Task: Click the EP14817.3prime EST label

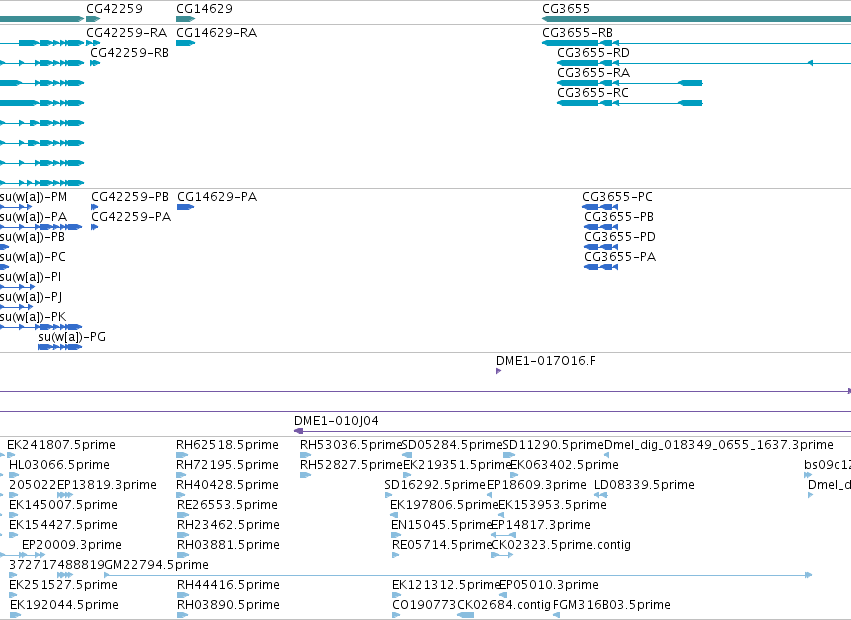Action: [x=541, y=525]
